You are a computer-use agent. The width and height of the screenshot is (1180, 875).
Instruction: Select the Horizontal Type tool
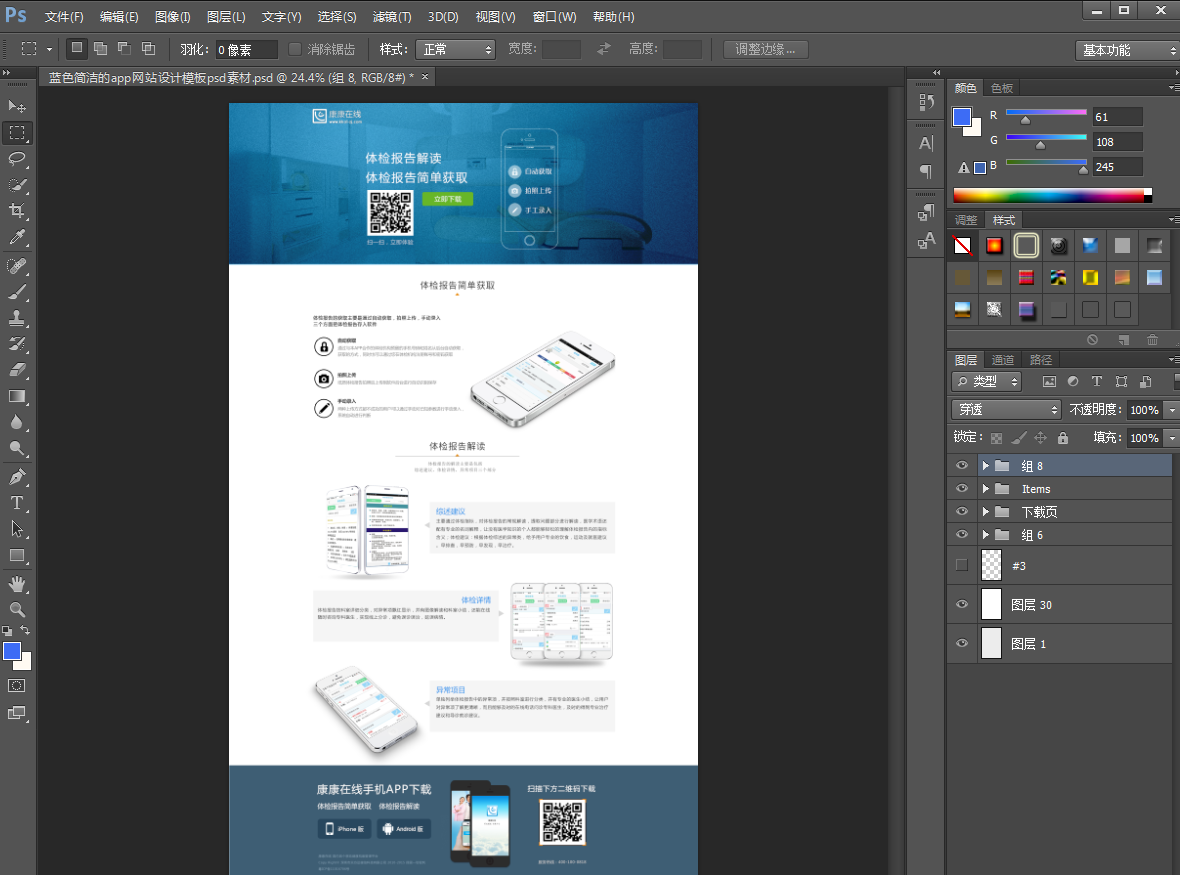click(x=17, y=503)
